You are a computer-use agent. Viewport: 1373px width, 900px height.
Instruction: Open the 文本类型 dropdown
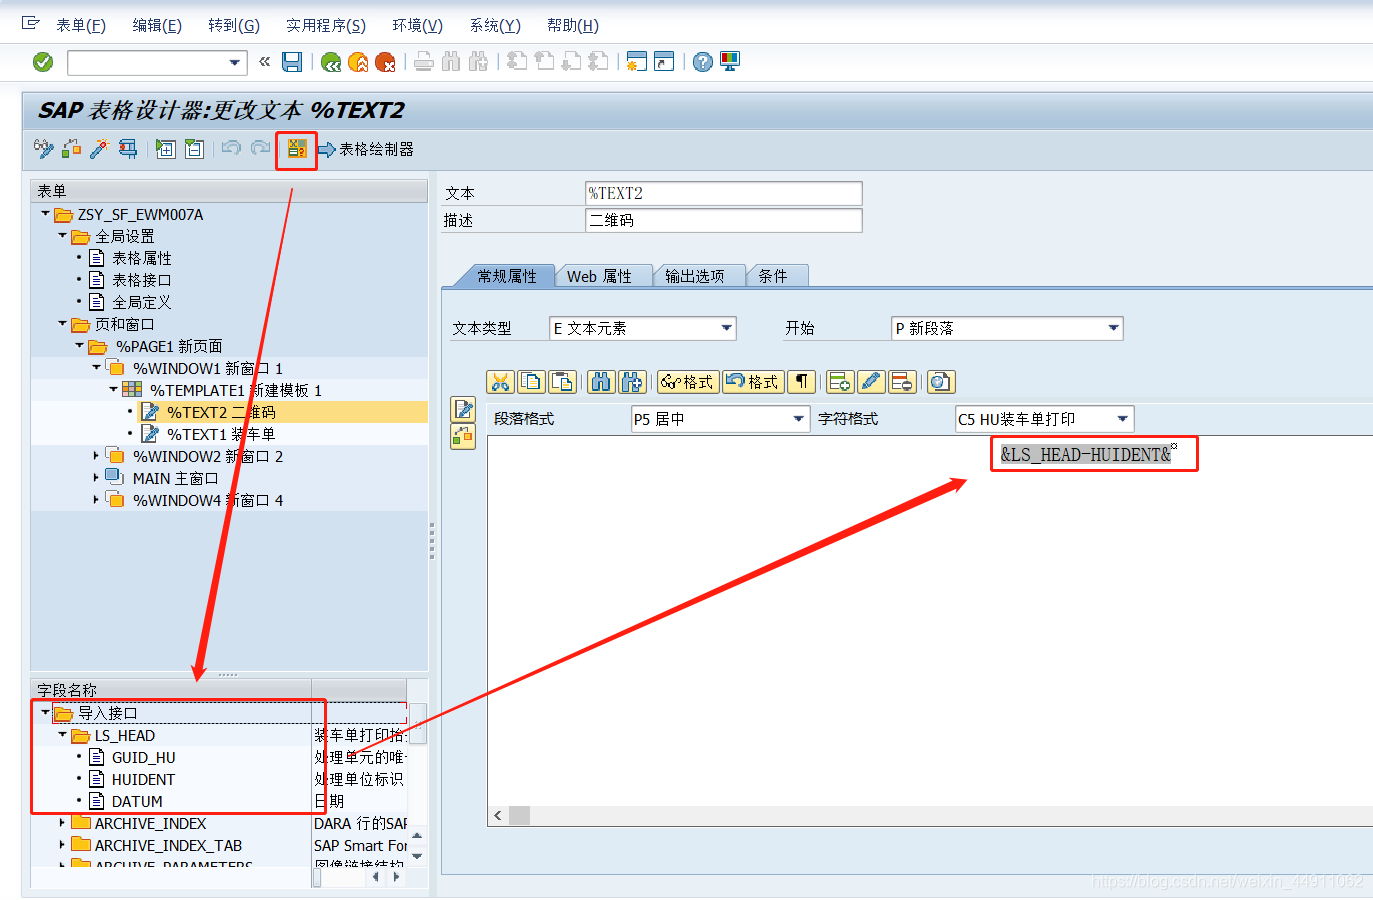(727, 328)
